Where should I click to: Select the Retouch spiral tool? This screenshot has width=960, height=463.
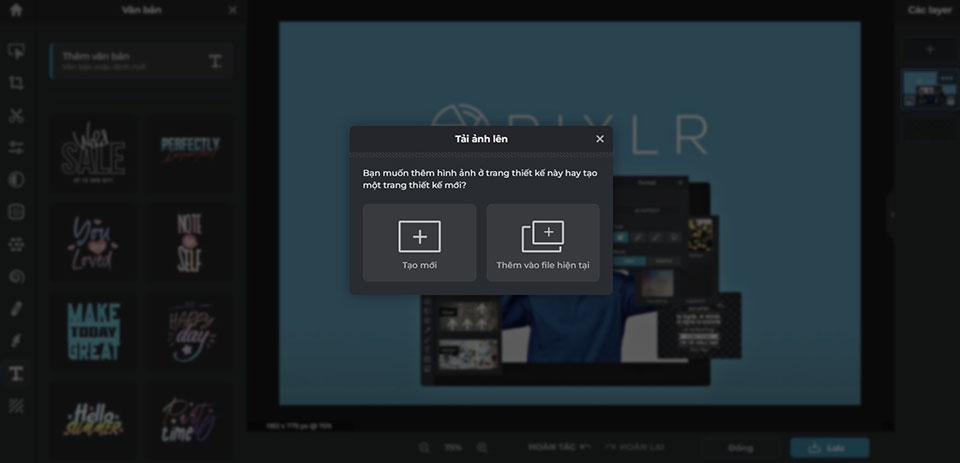pos(16,276)
